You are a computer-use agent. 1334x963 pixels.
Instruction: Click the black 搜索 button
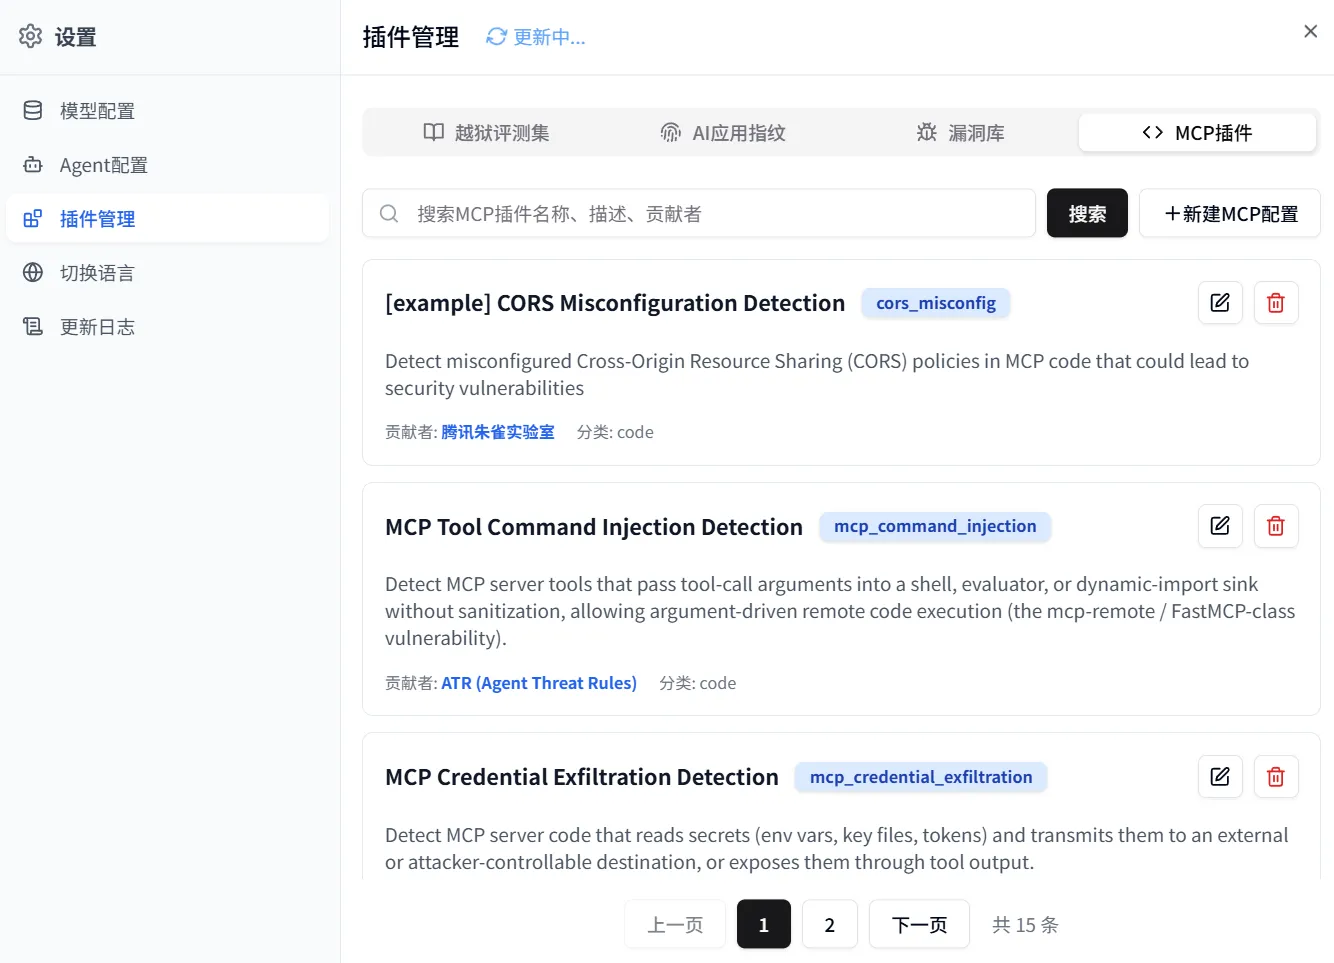click(x=1087, y=213)
